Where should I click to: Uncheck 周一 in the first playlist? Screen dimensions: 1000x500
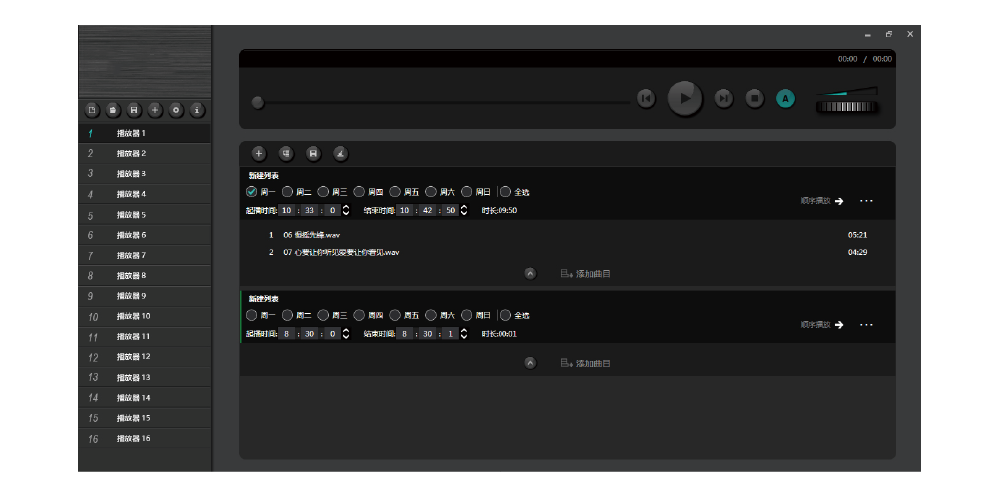[251, 191]
